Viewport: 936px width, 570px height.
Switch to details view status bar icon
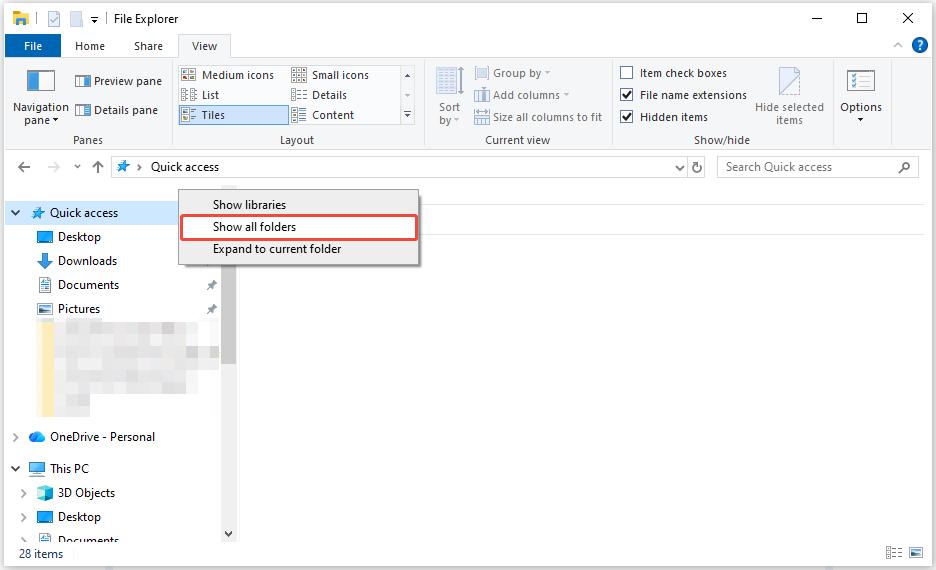point(894,553)
